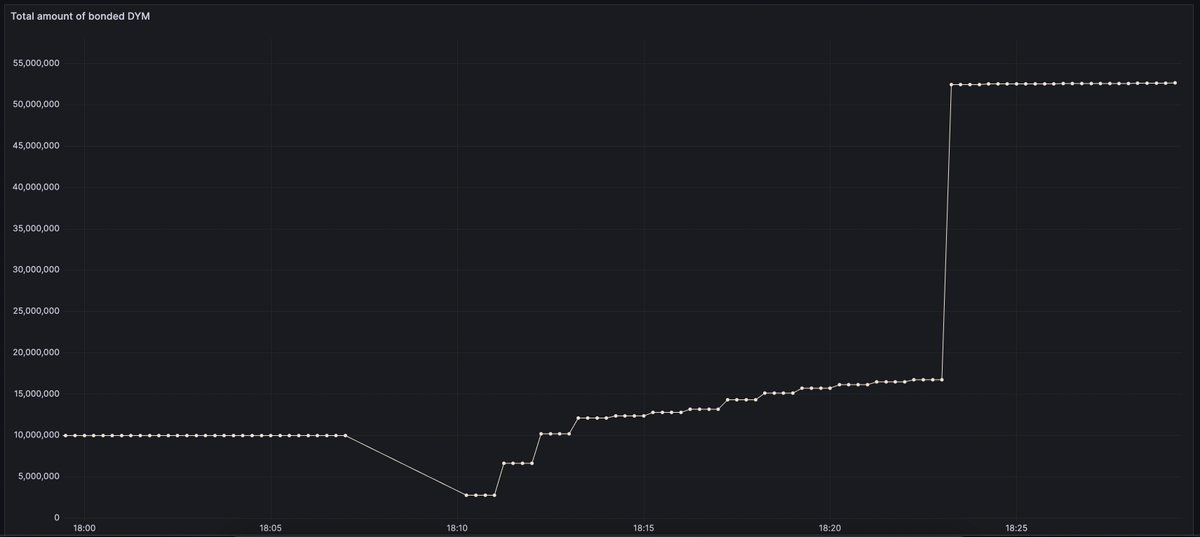Click the 20,000,000 y-axis label
This screenshot has width=1200, height=537.
pos(37,352)
